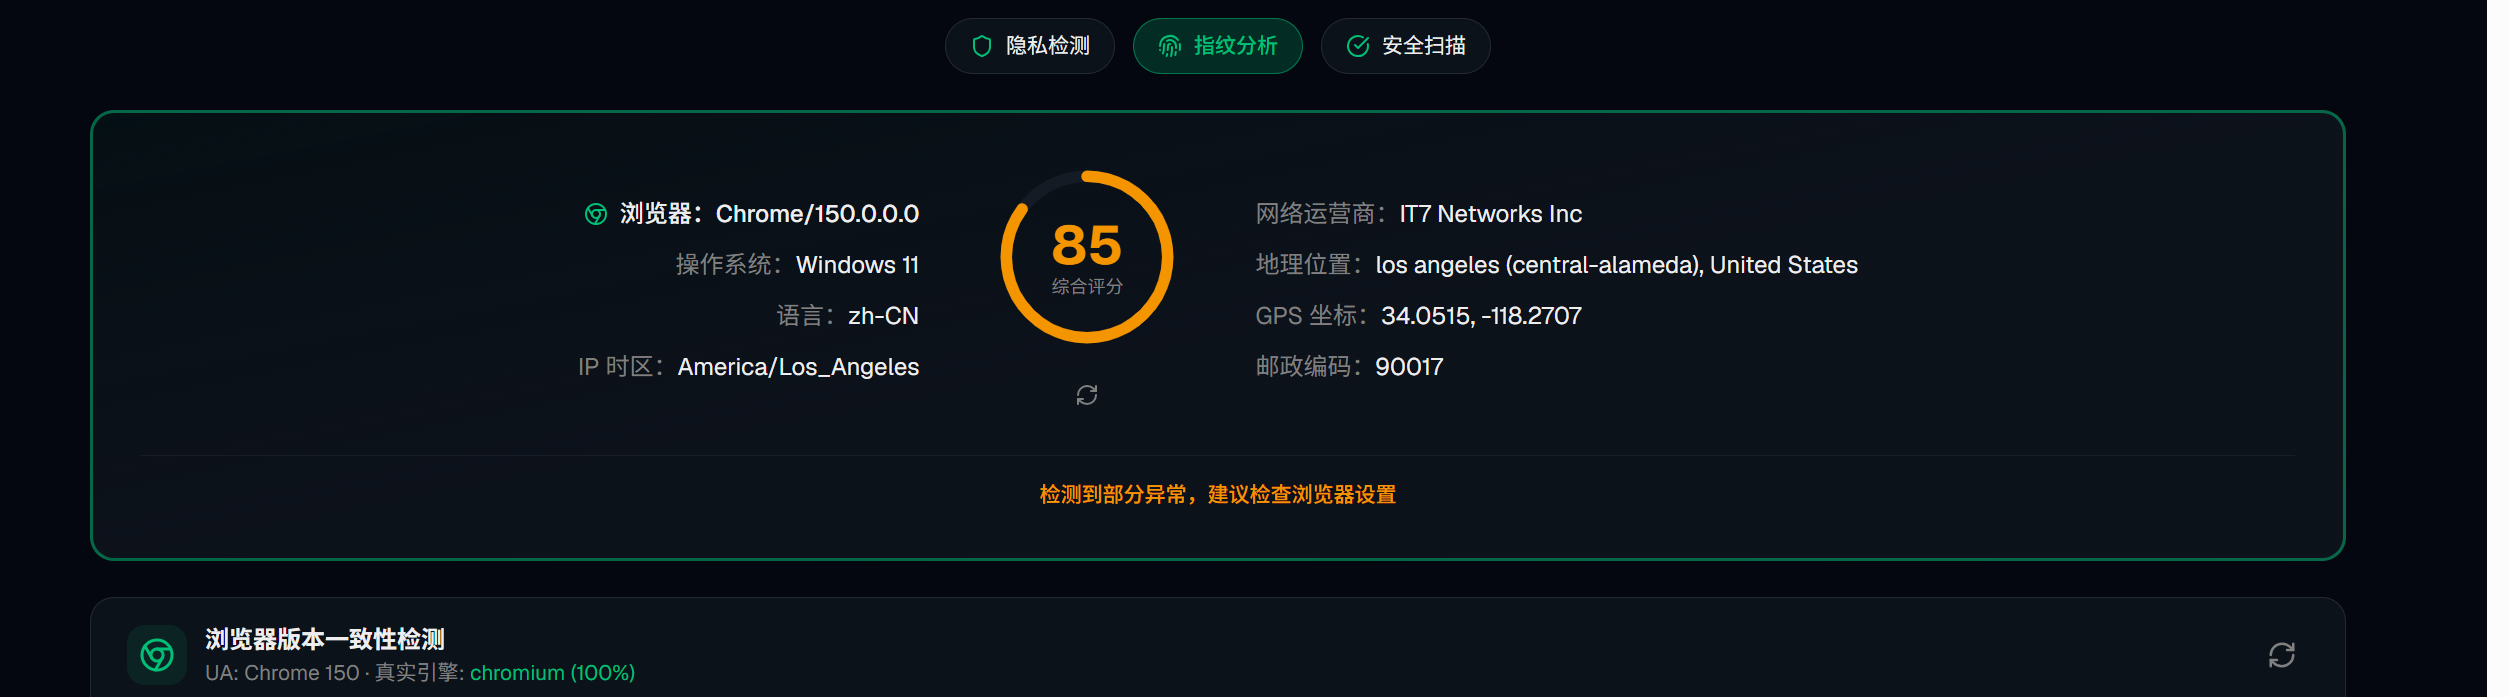Viewport: 2509px width, 697px height.
Task: Click the refresh icon below the score ring
Action: [1087, 396]
